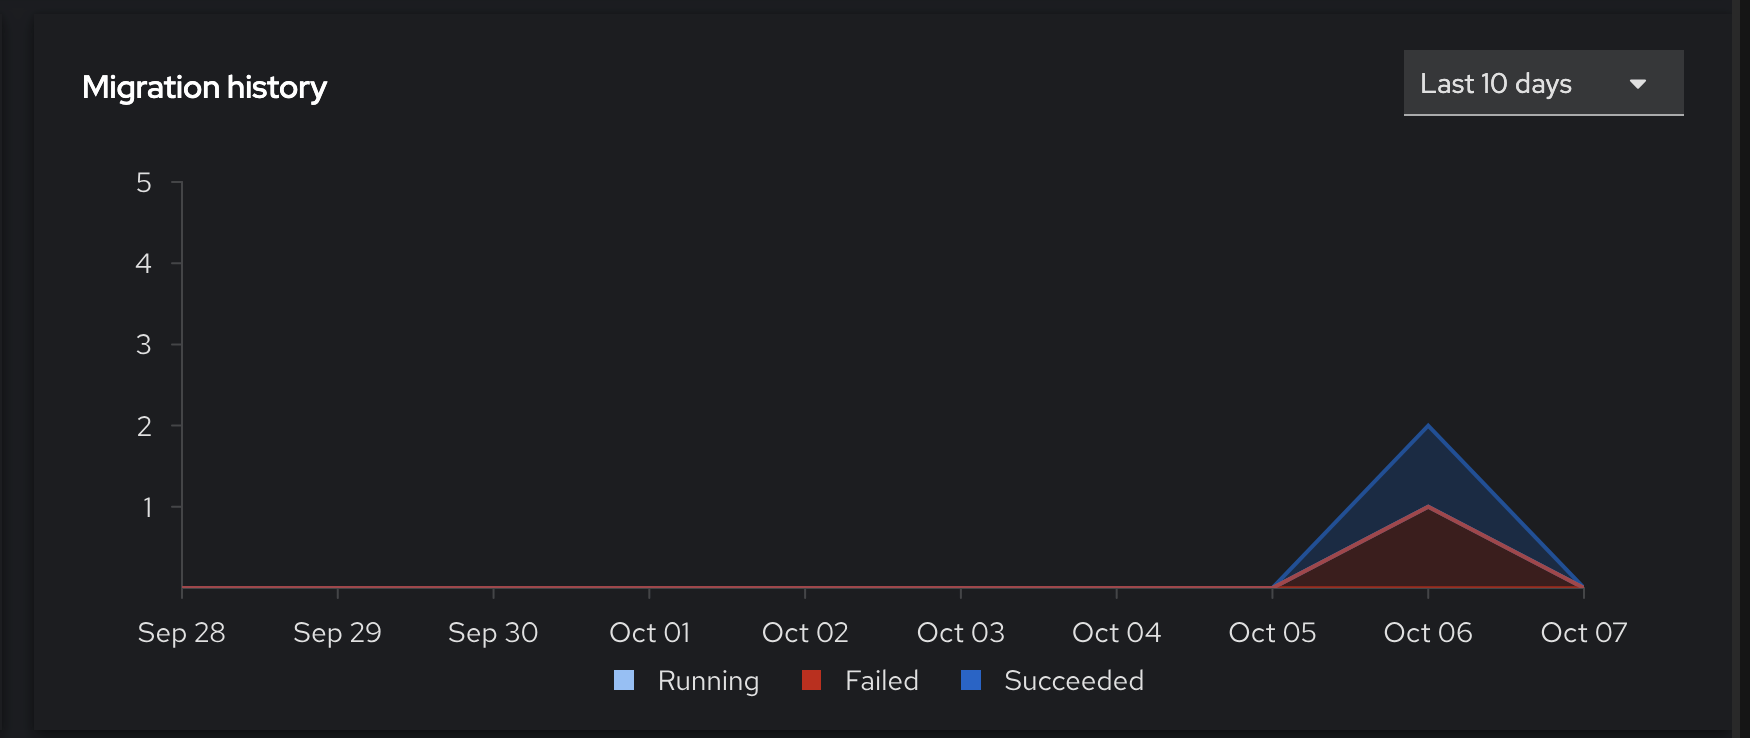Click the Running legend color square

click(x=624, y=681)
